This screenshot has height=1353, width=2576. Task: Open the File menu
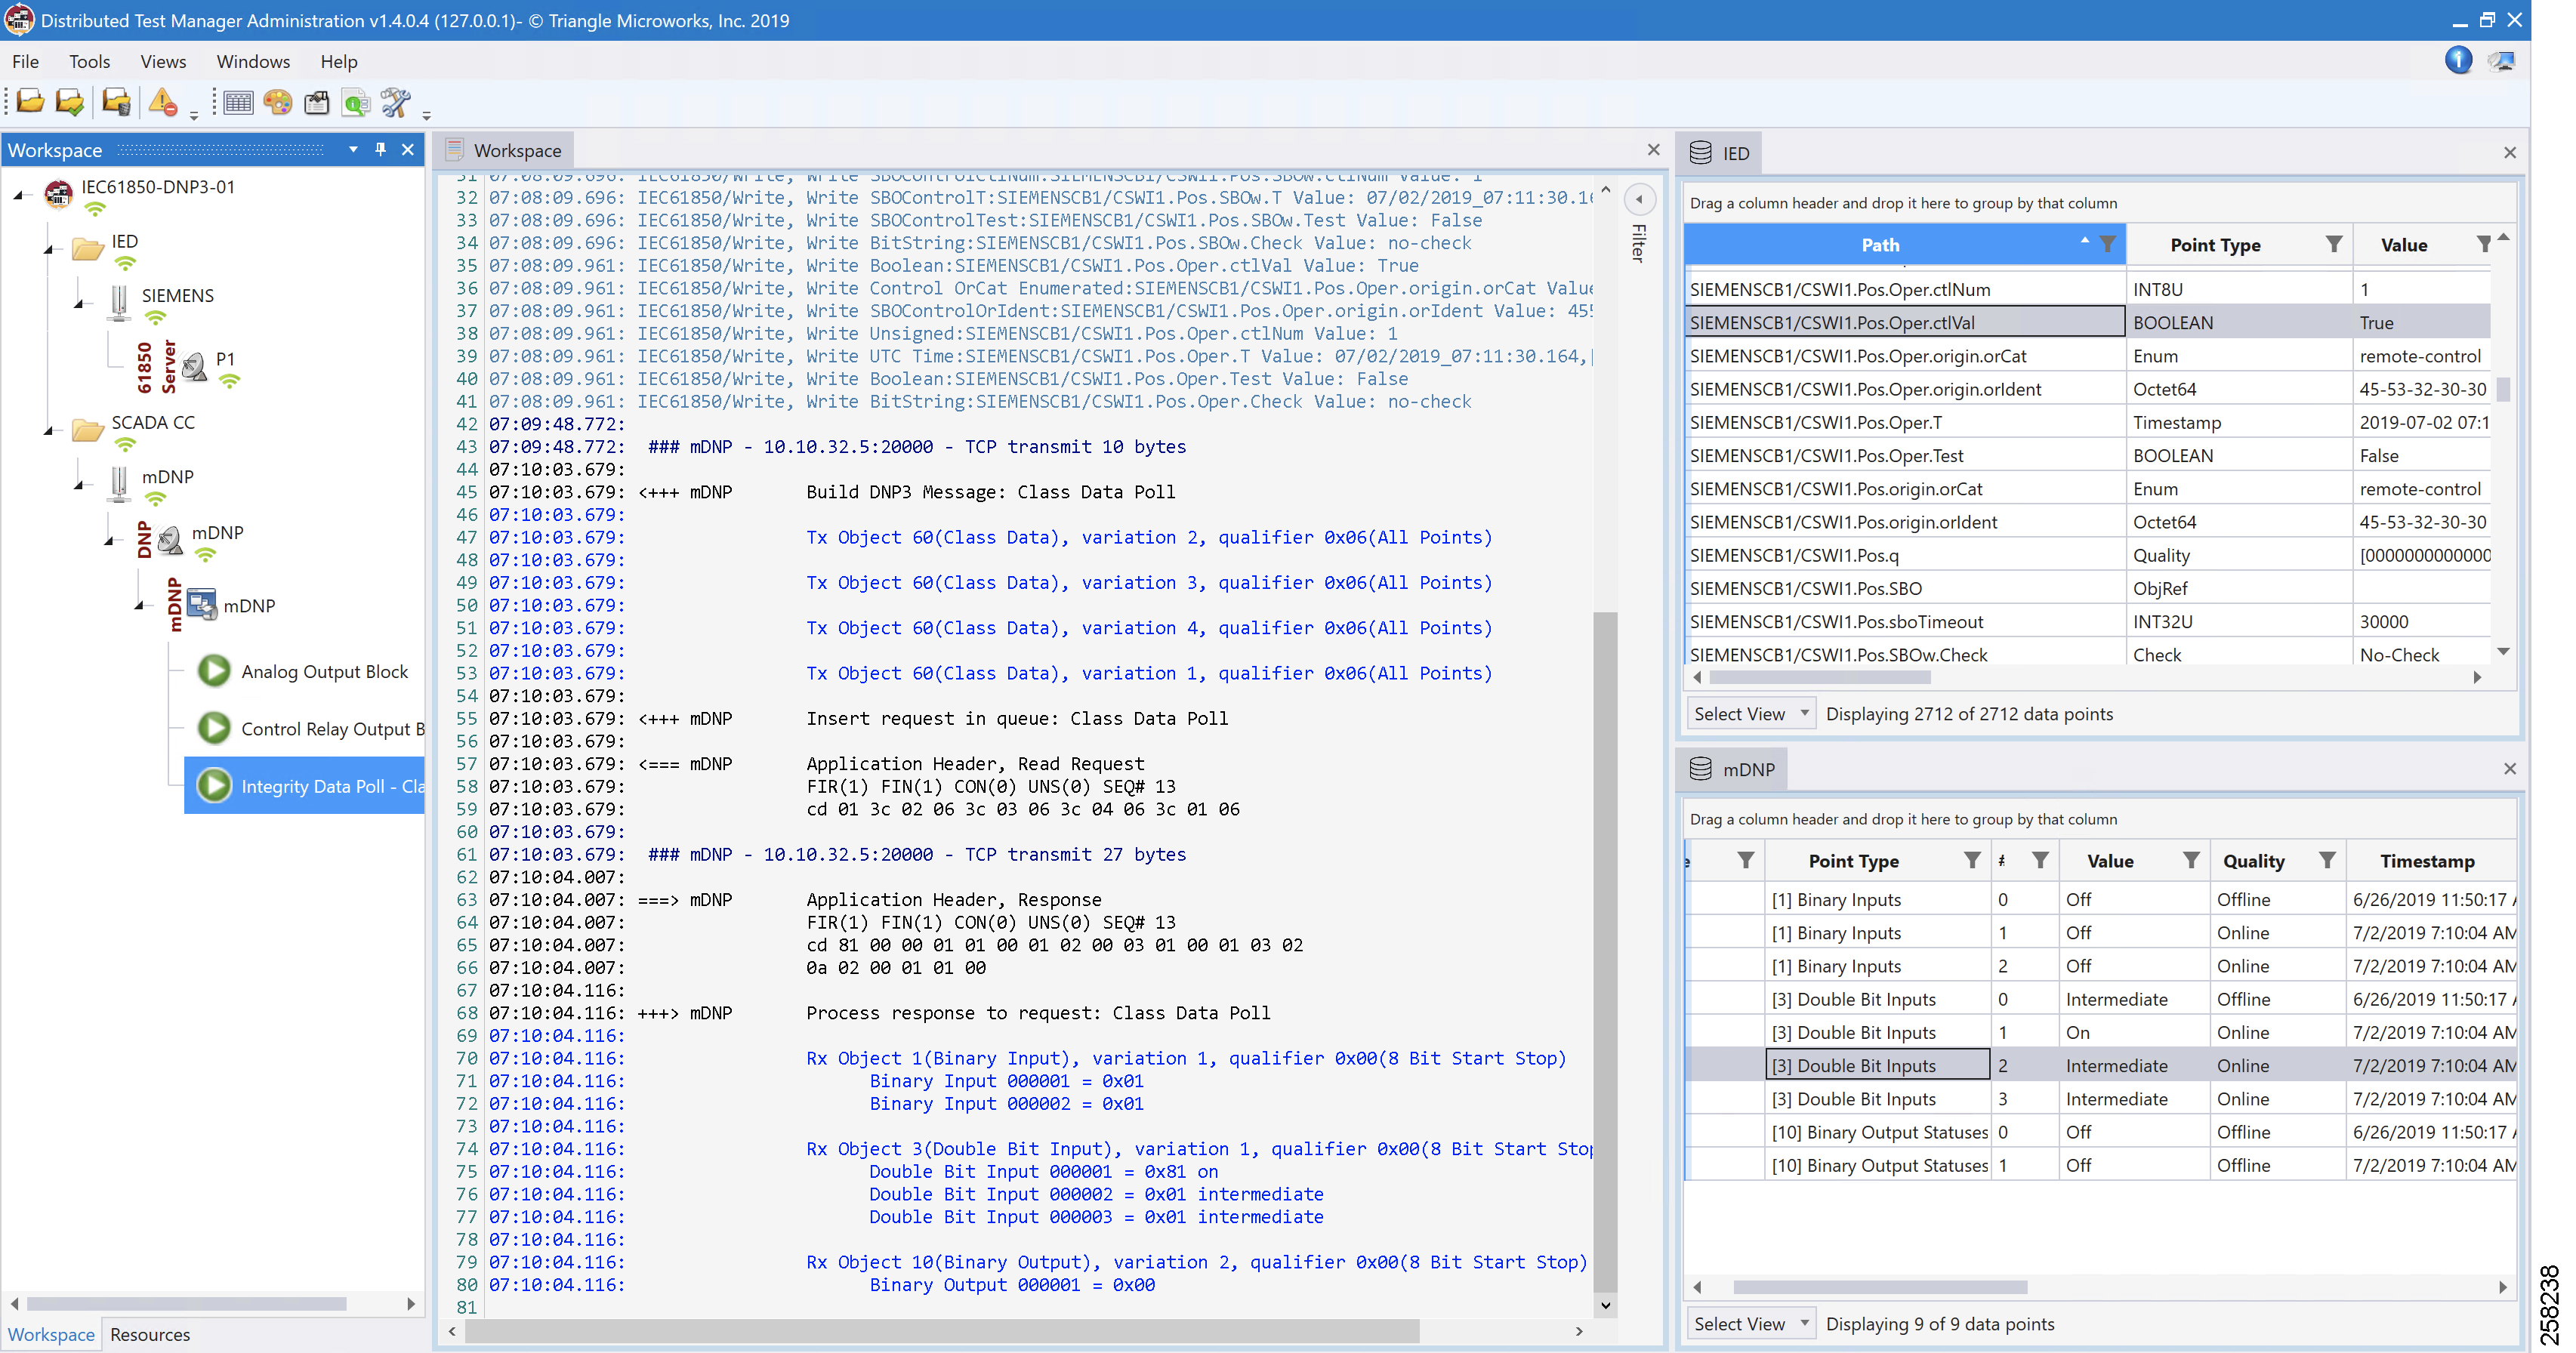(25, 61)
